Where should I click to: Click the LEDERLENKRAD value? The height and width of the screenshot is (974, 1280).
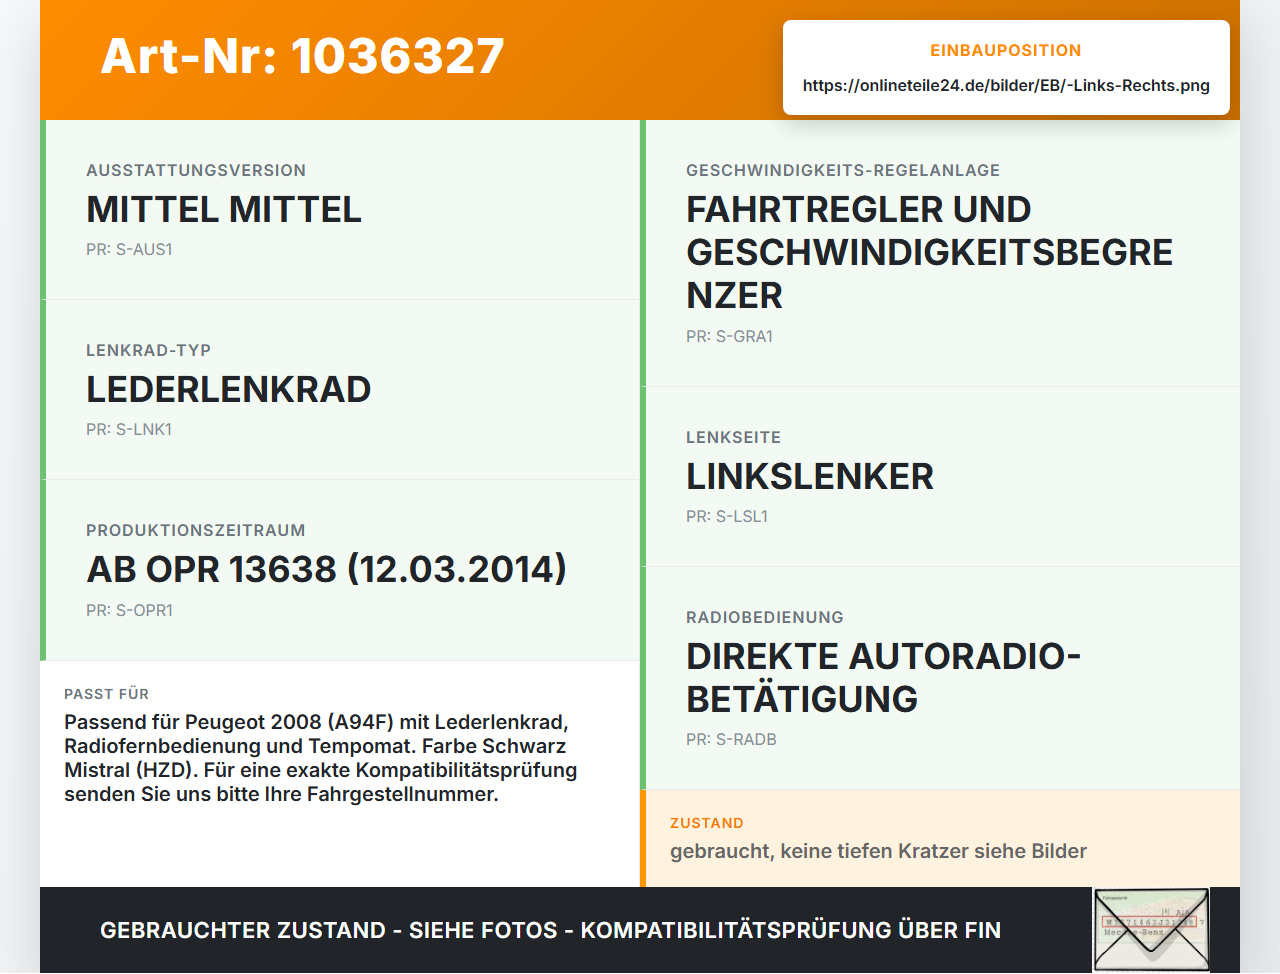pos(228,390)
